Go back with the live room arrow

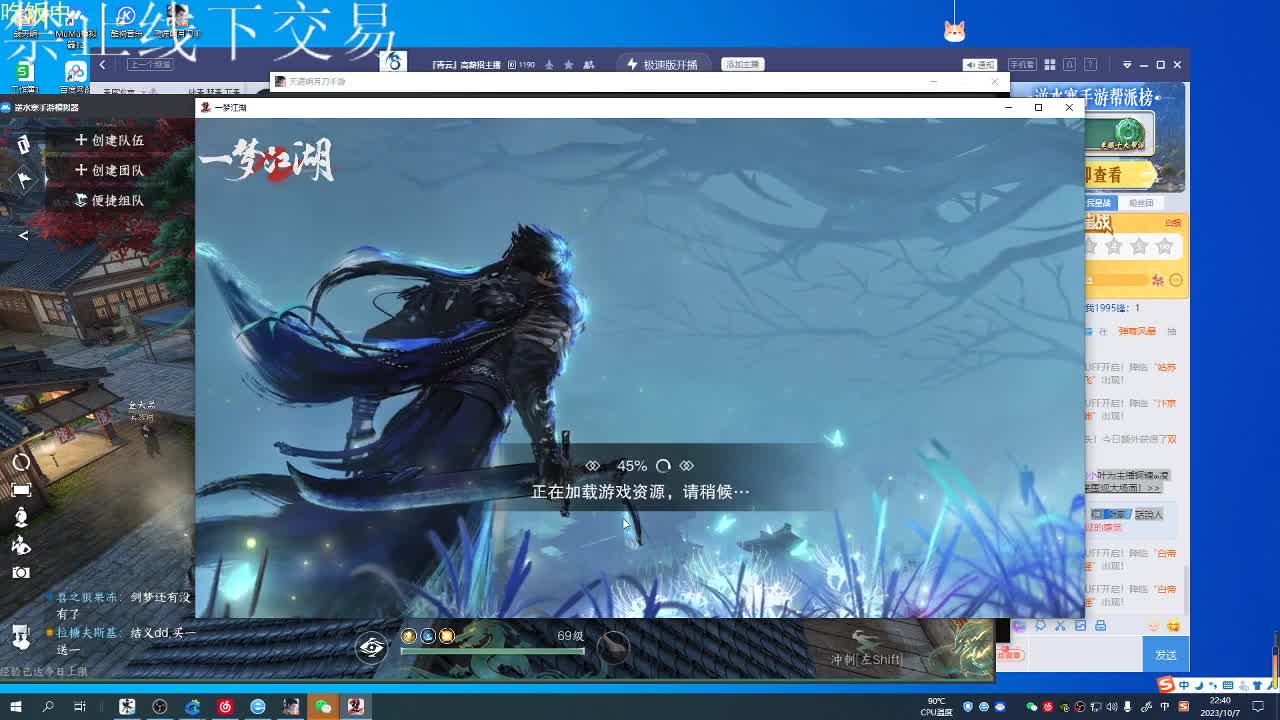click(x=102, y=65)
